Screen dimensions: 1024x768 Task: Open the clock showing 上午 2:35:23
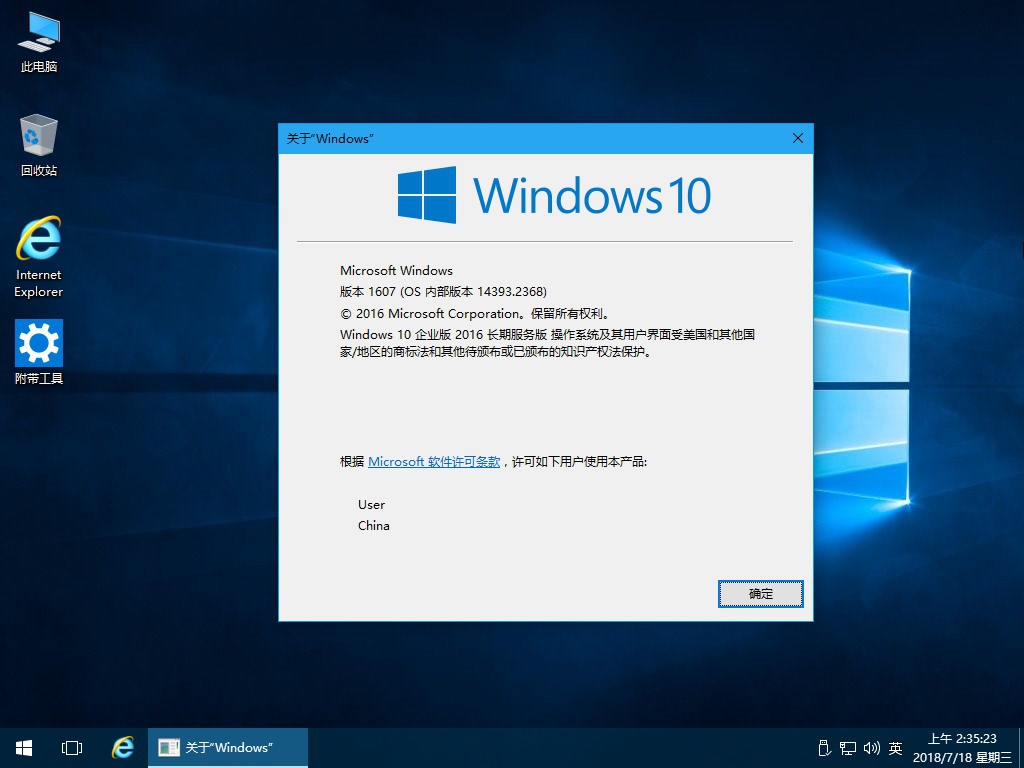[x=962, y=748]
